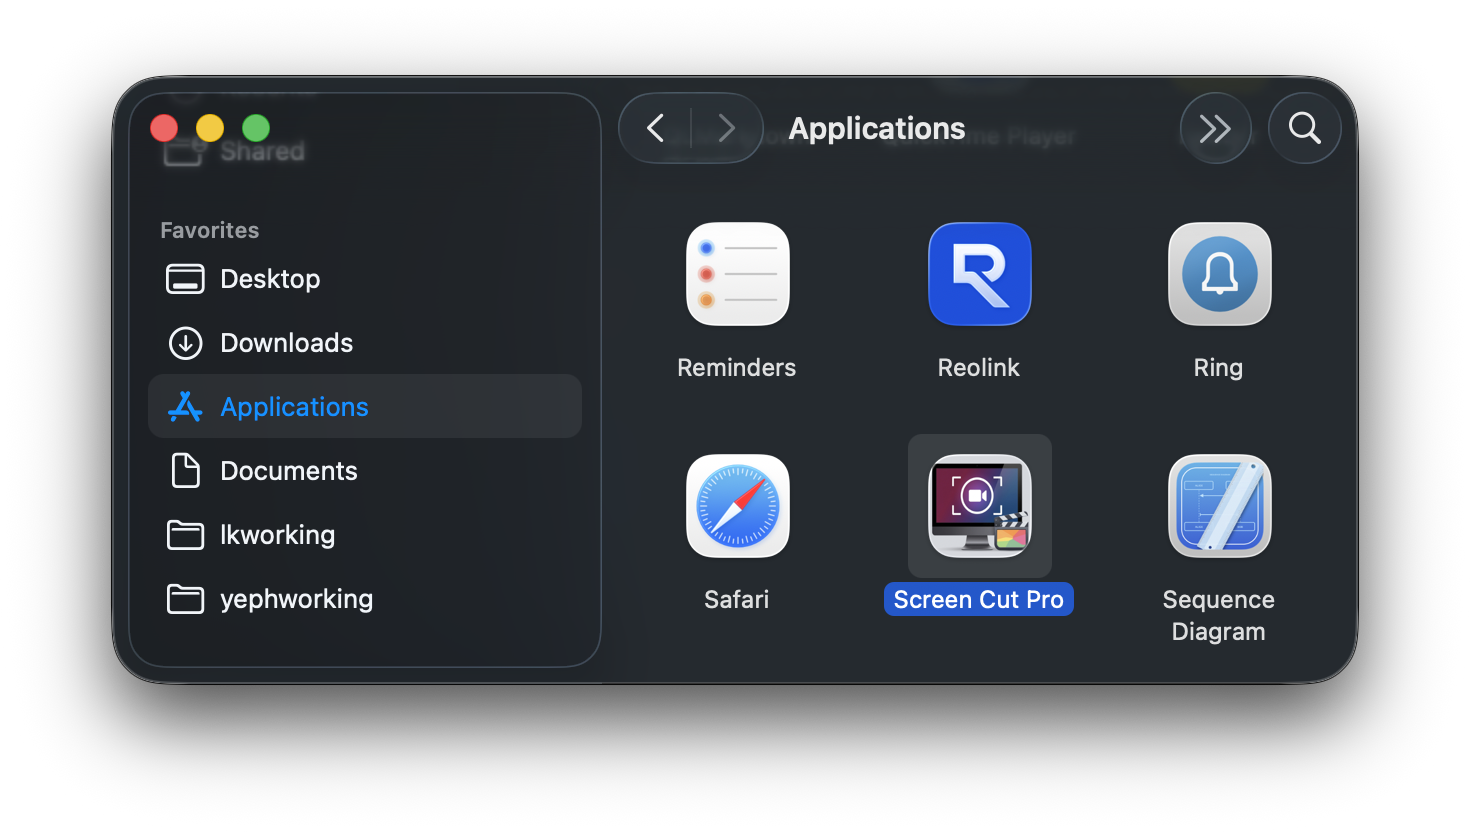Close the Finder window with red button
Image resolution: width=1470 pixels, height=832 pixels.
click(x=164, y=128)
